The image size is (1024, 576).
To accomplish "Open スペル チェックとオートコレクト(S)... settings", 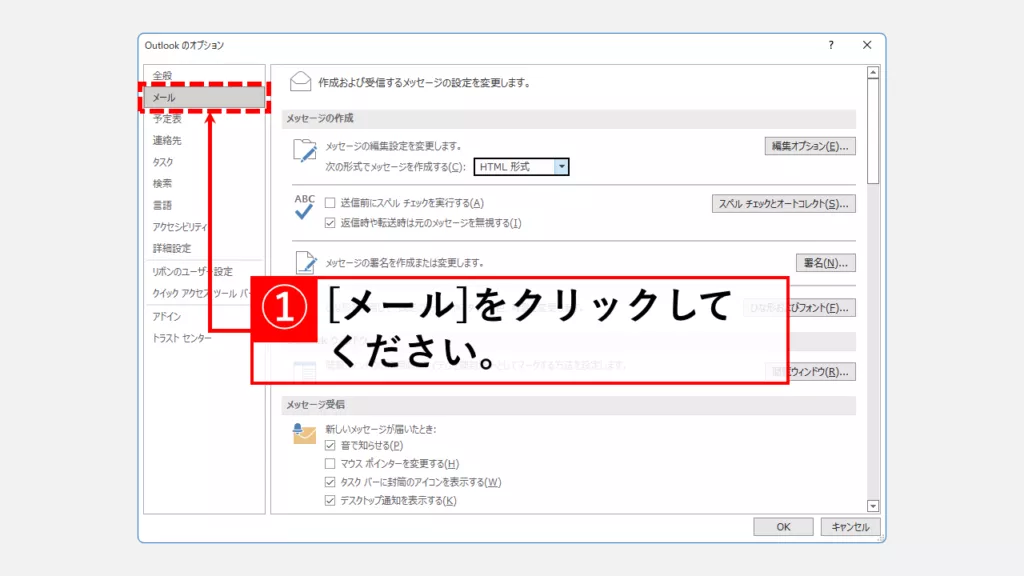I will click(783, 204).
